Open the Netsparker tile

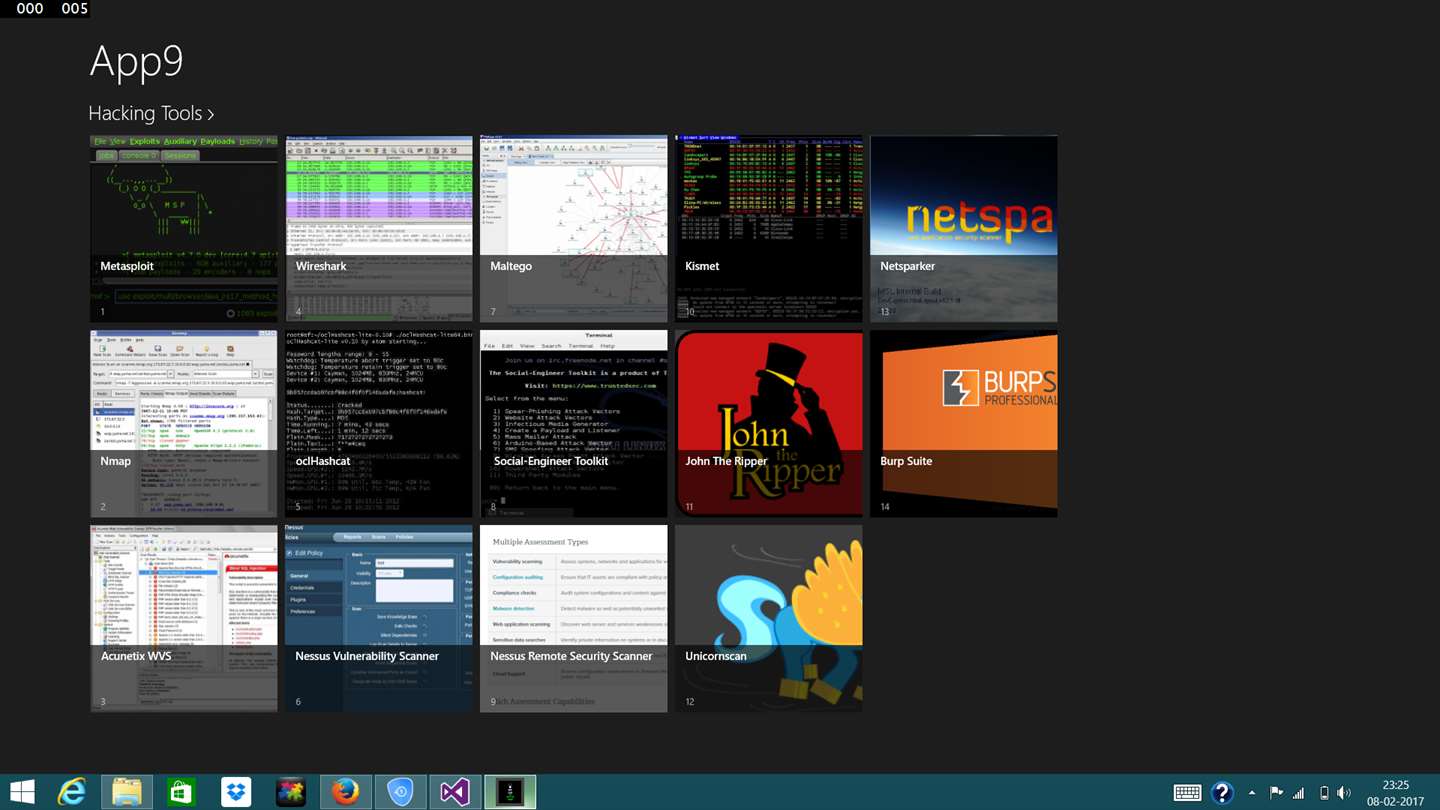click(x=964, y=229)
